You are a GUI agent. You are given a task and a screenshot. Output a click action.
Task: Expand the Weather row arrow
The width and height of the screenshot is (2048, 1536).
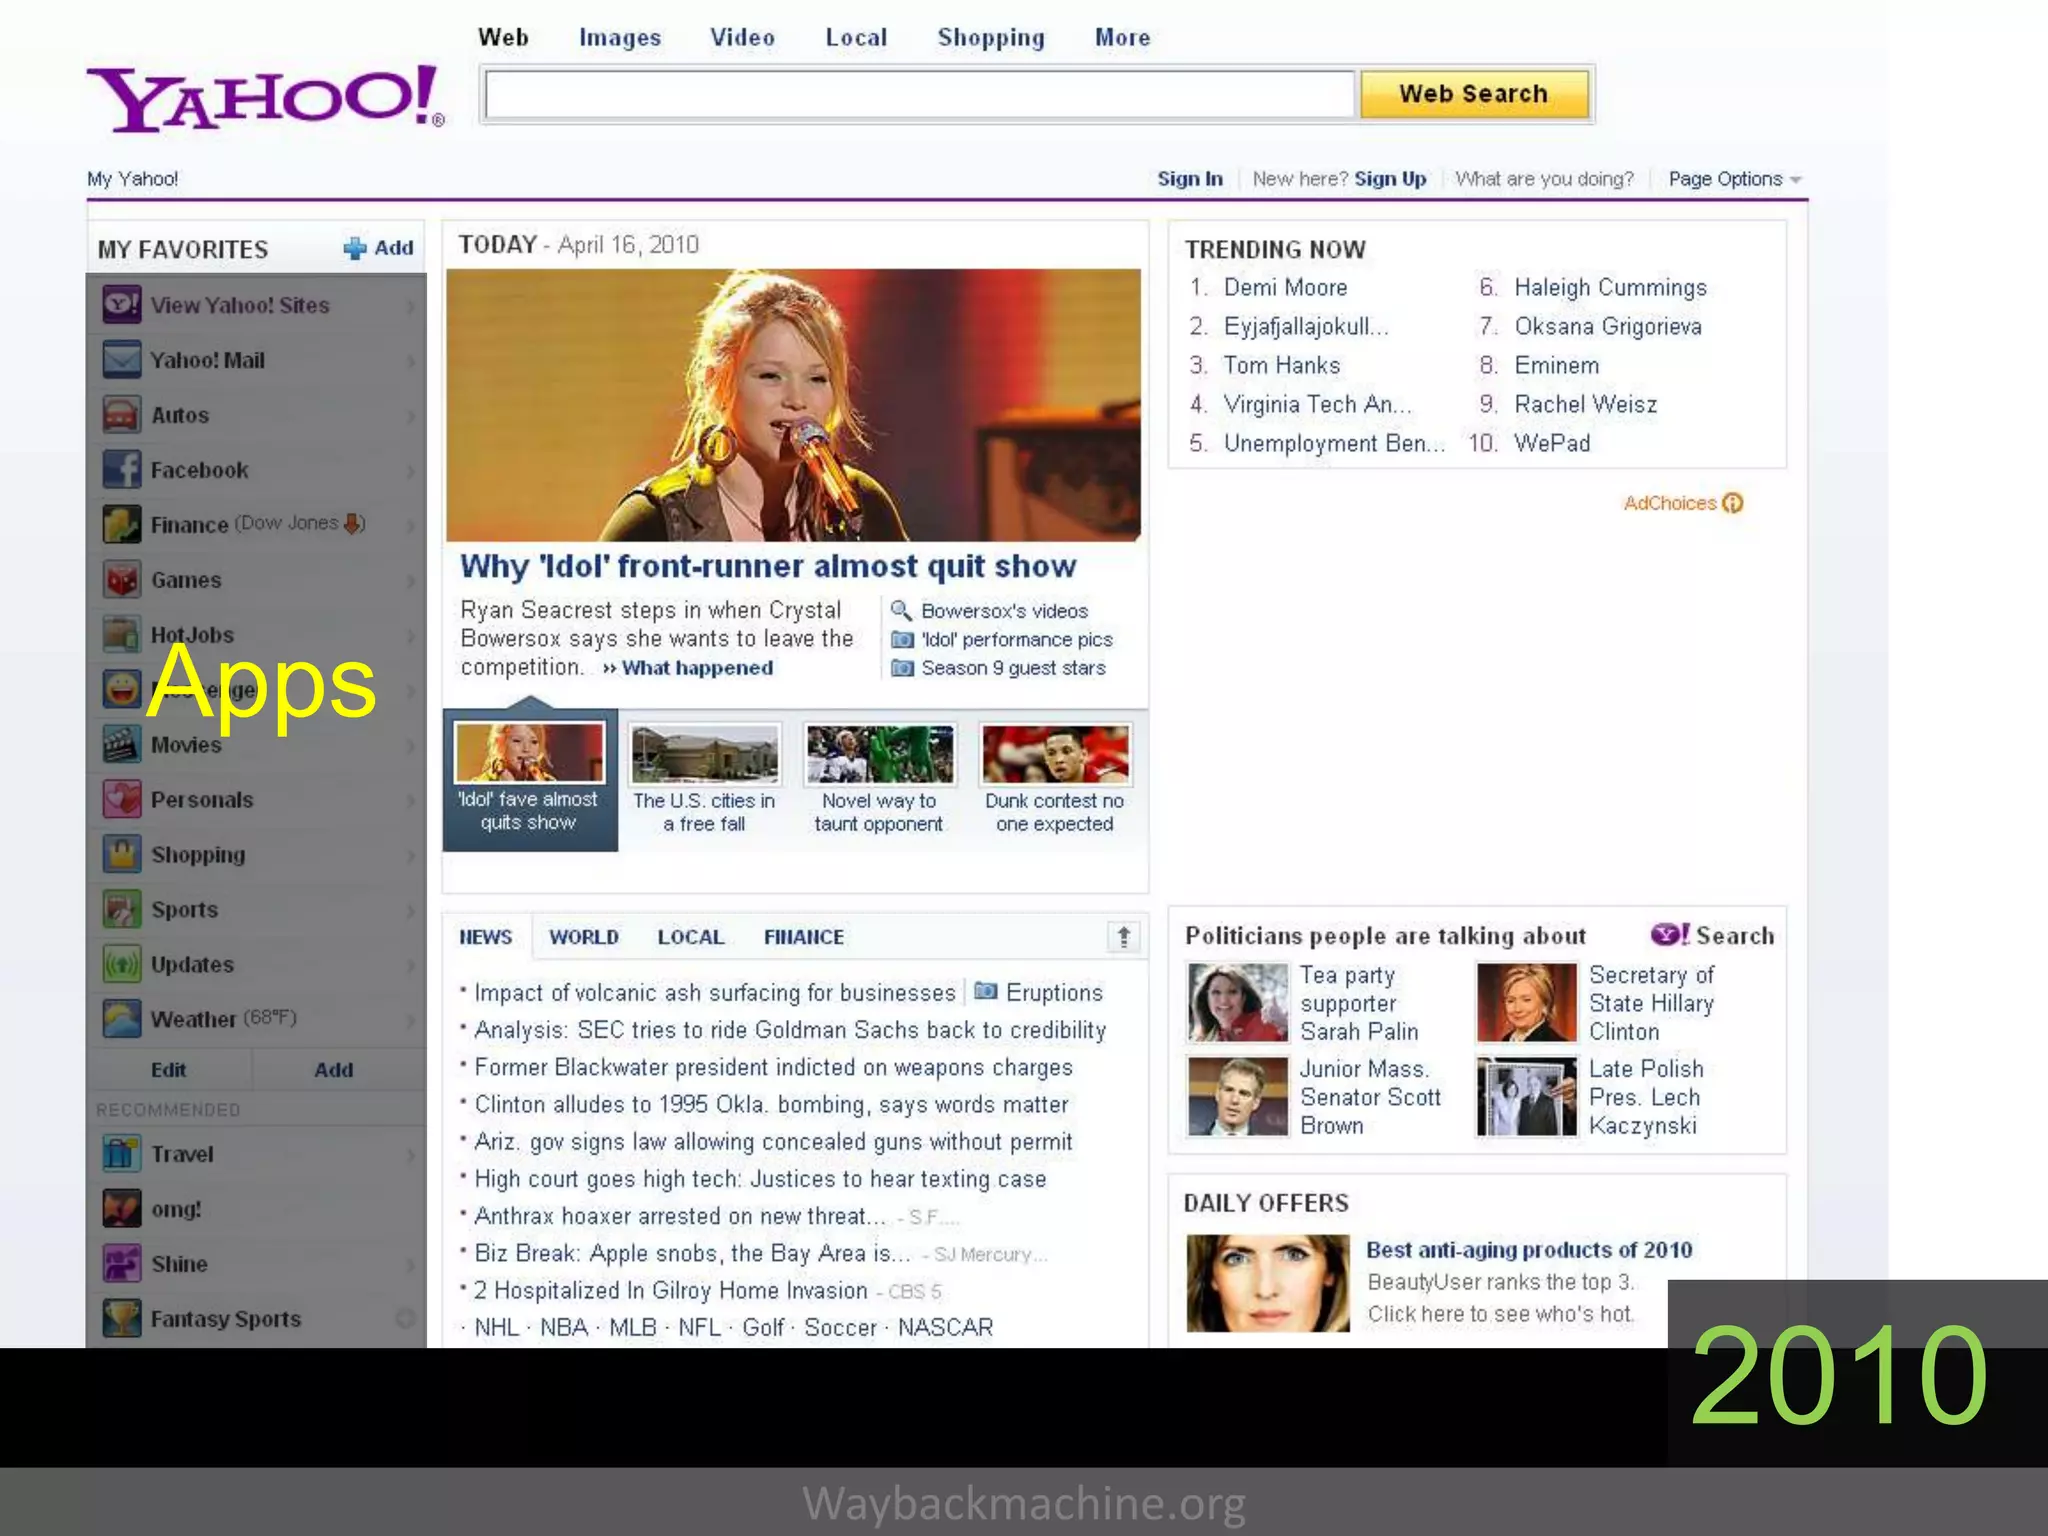point(411,1021)
